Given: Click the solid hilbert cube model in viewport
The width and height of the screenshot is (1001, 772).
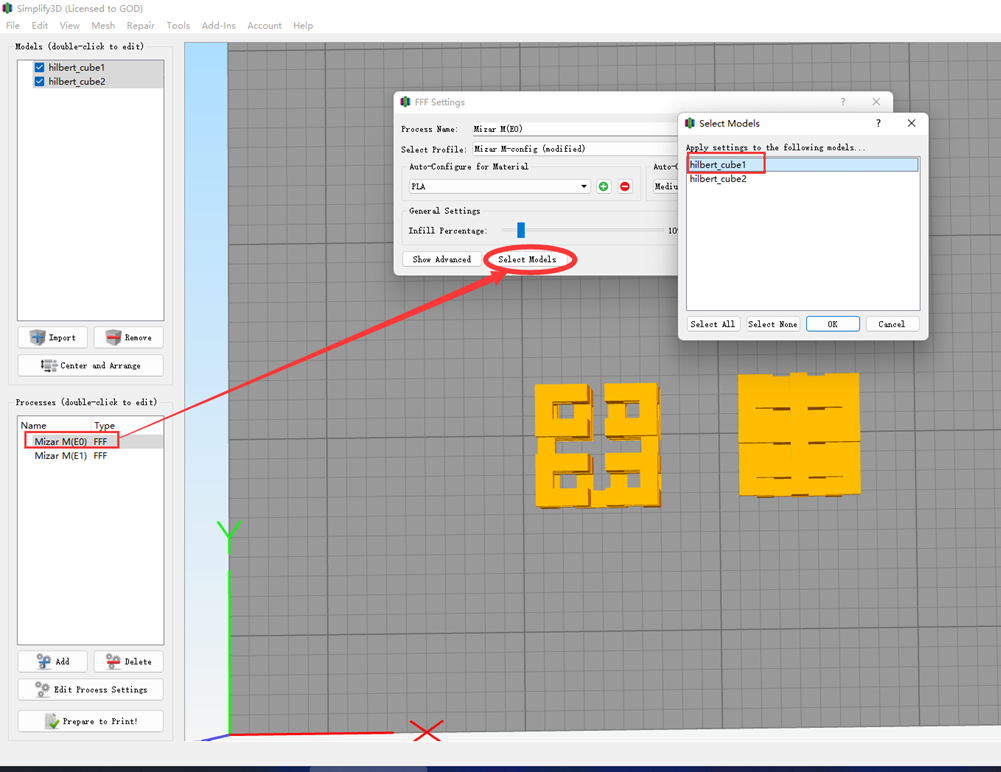Looking at the screenshot, I should [799, 435].
